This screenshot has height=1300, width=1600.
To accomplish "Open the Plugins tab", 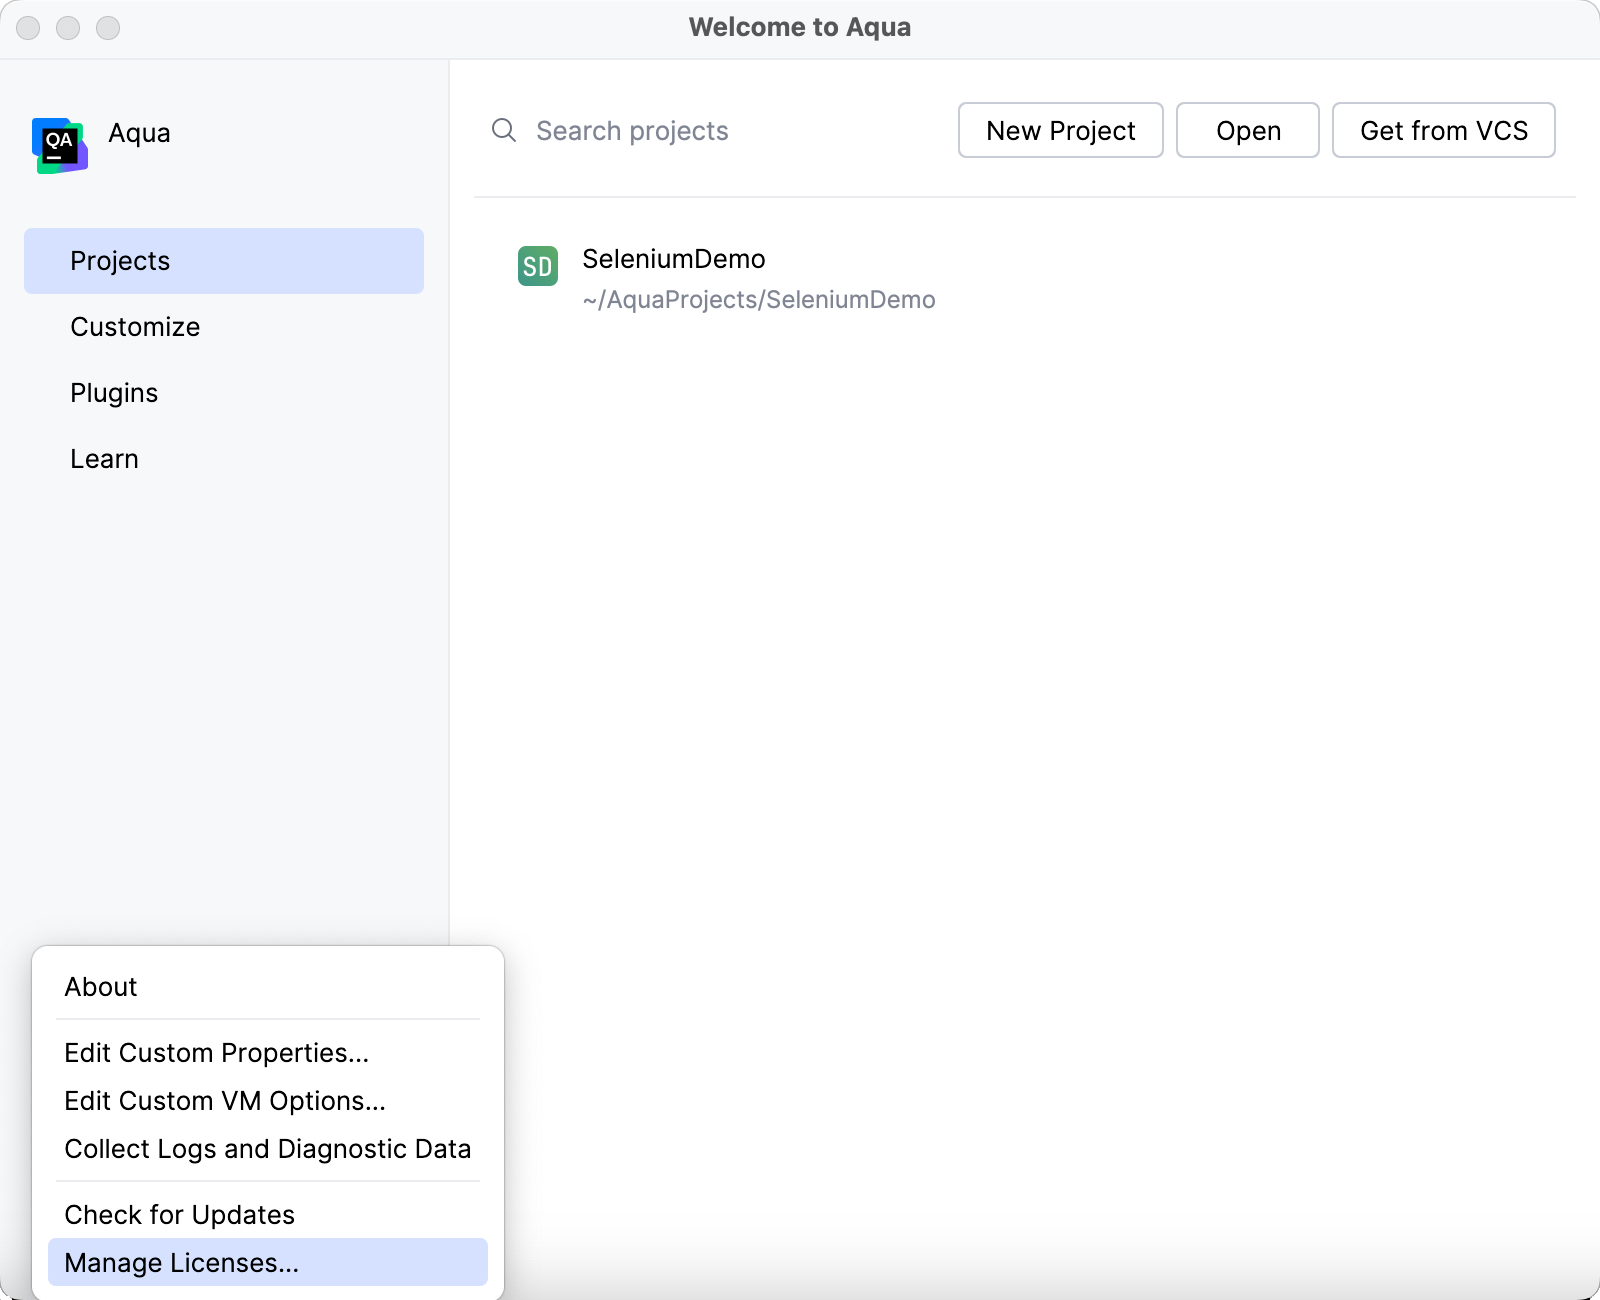I will coord(224,393).
